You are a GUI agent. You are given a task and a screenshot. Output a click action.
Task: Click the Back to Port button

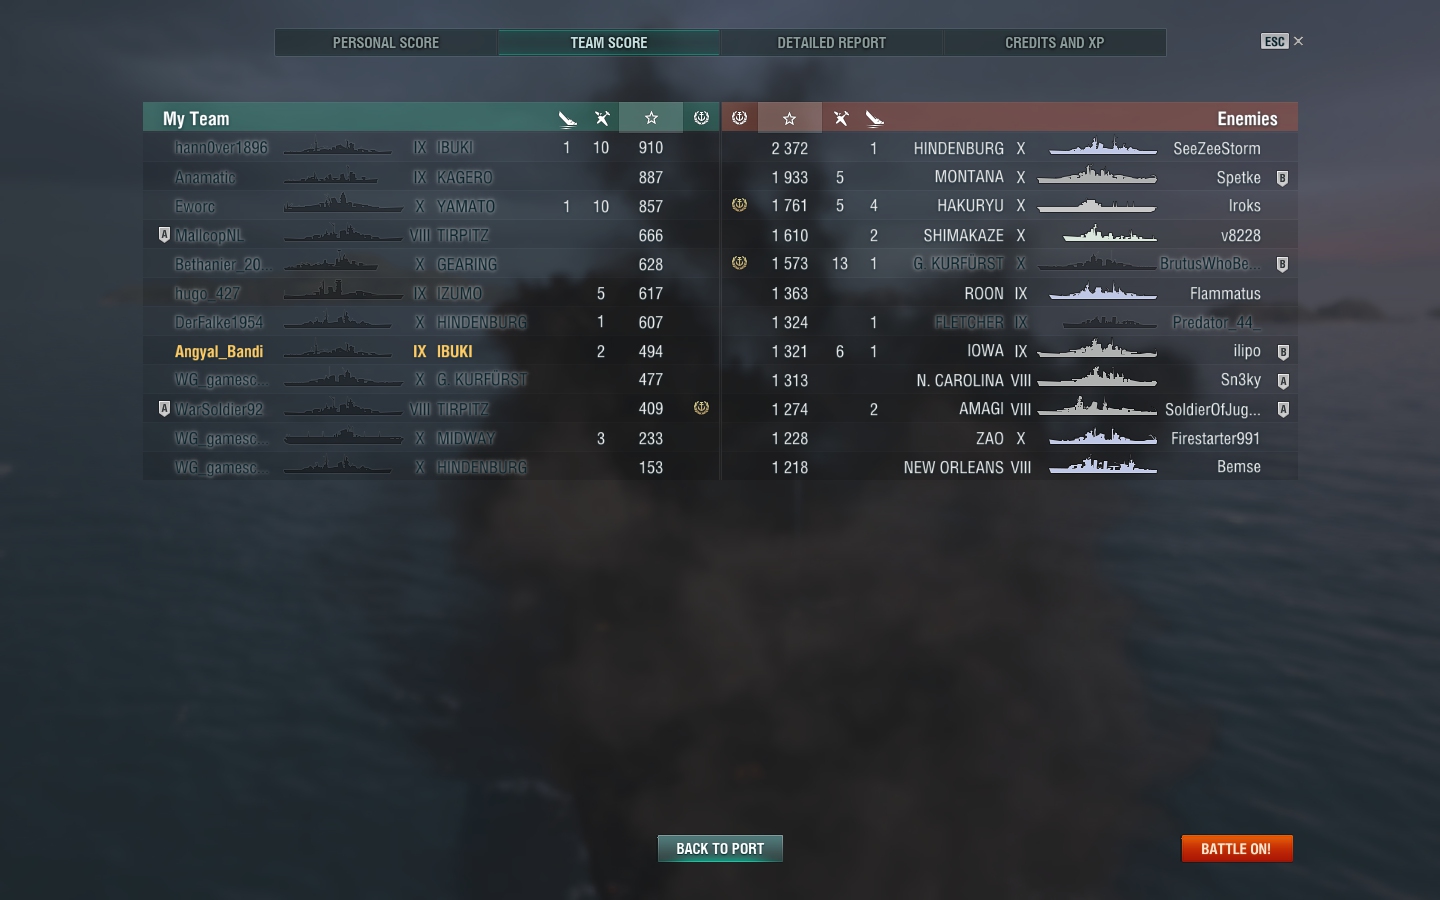[x=720, y=848]
